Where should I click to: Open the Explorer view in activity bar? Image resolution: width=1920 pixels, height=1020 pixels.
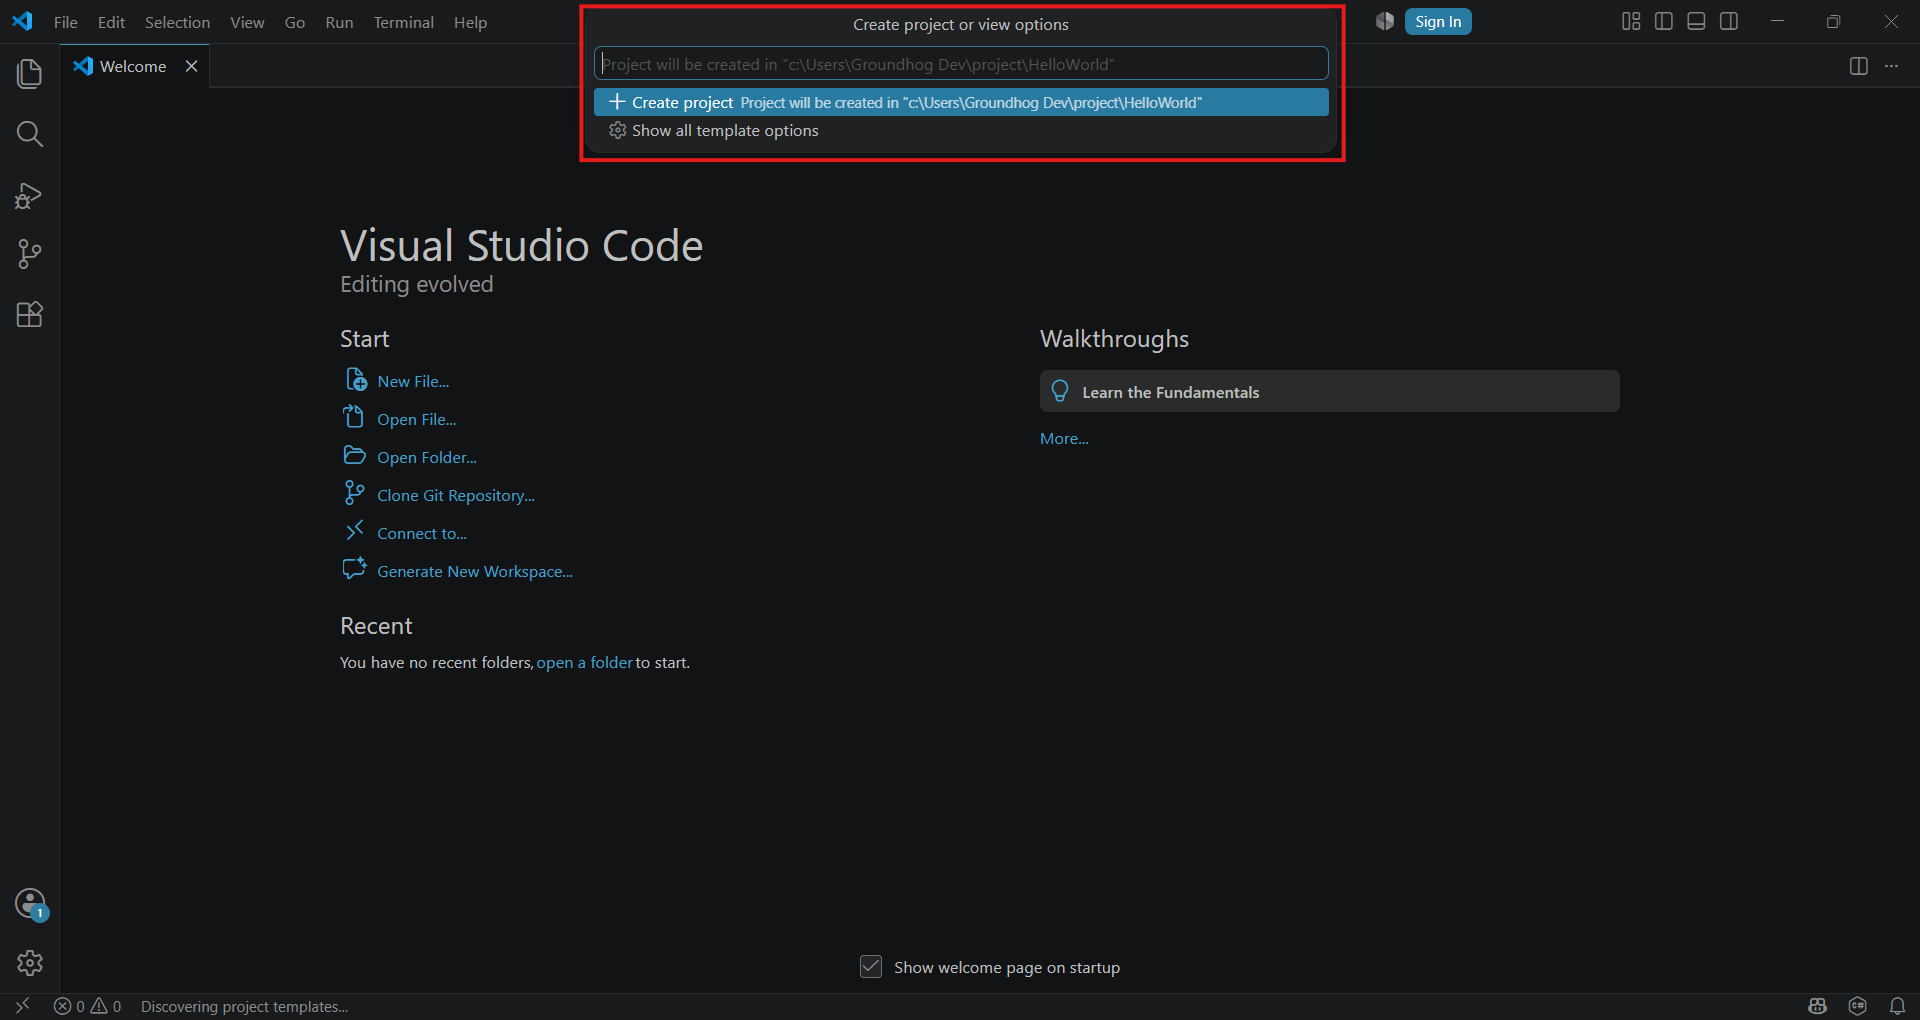tap(30, 73)
